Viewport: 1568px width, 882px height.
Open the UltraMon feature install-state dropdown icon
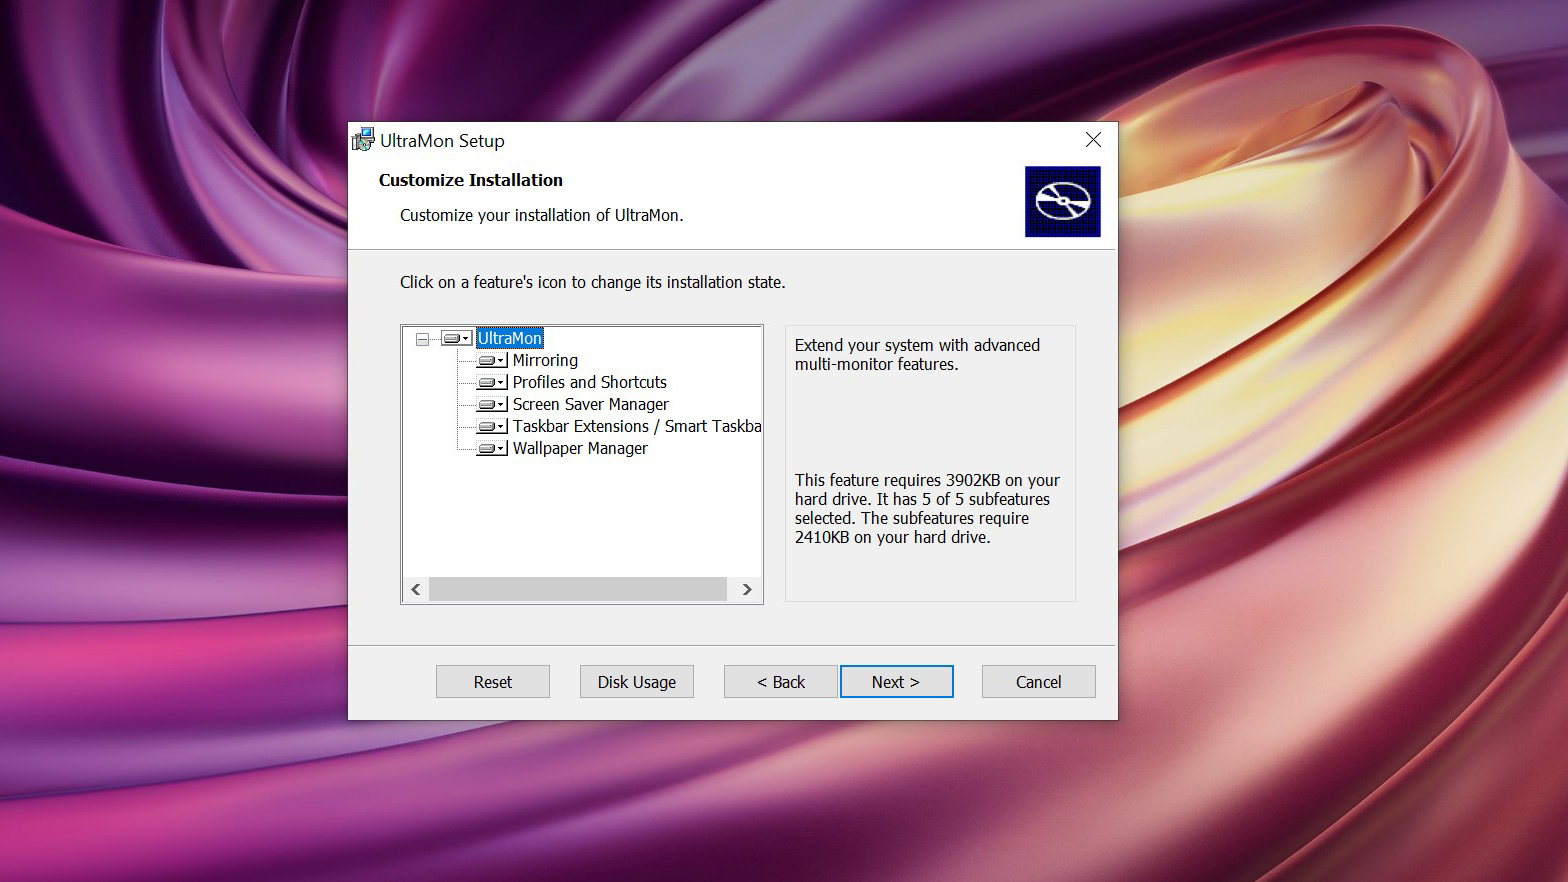456,339
